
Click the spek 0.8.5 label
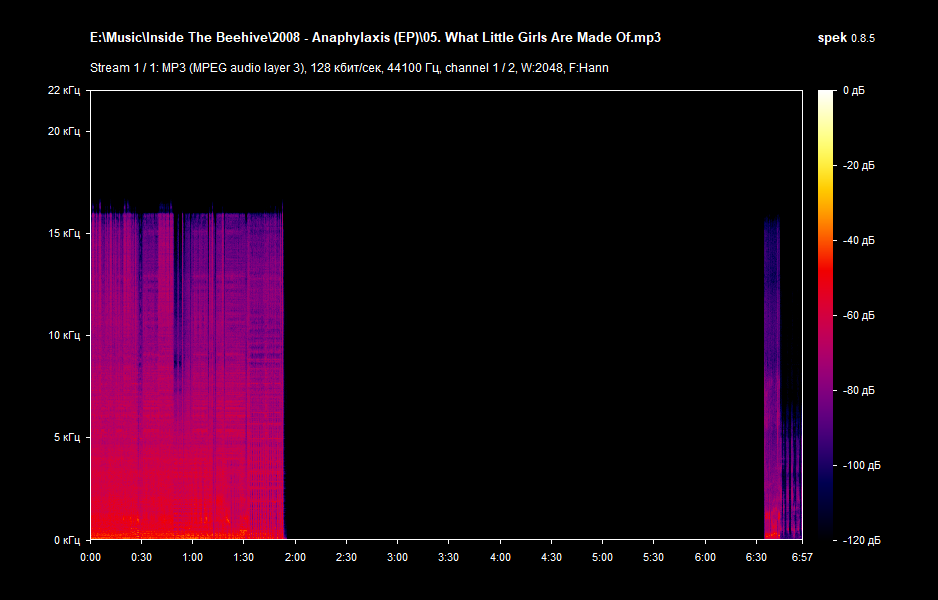(846, 38)
